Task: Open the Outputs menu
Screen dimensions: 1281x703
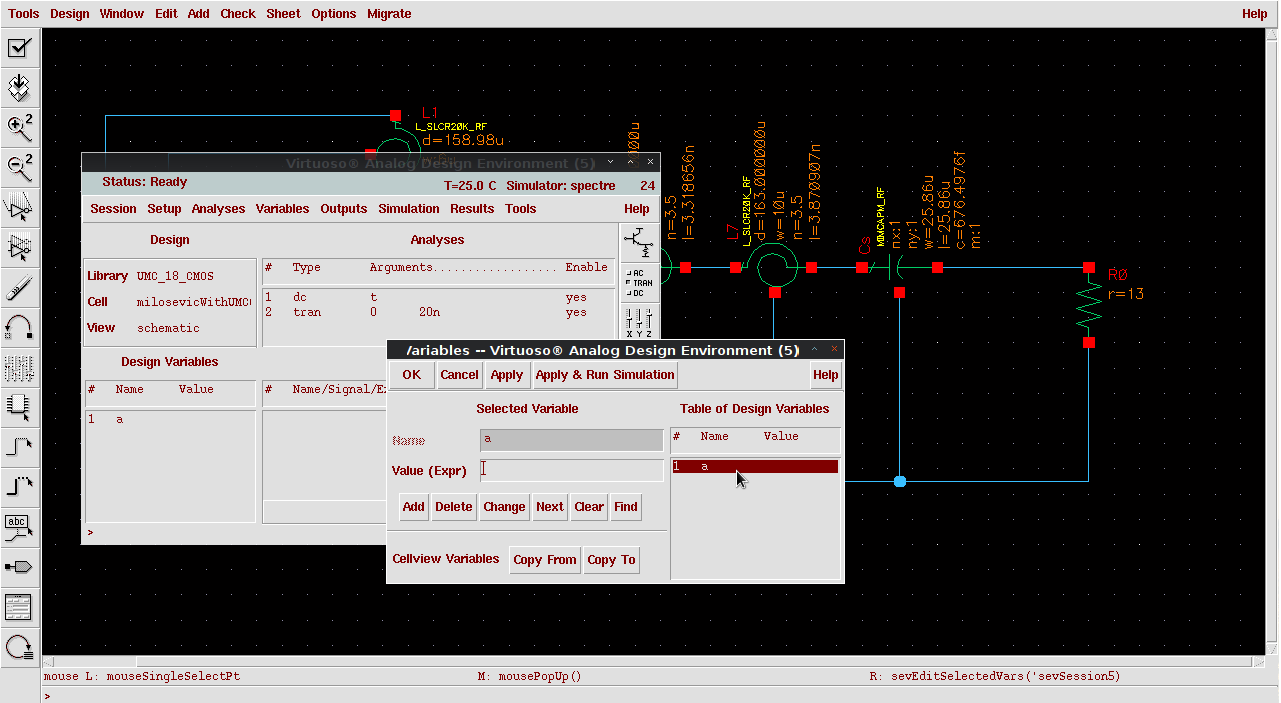Action: [x=344, y=209]
